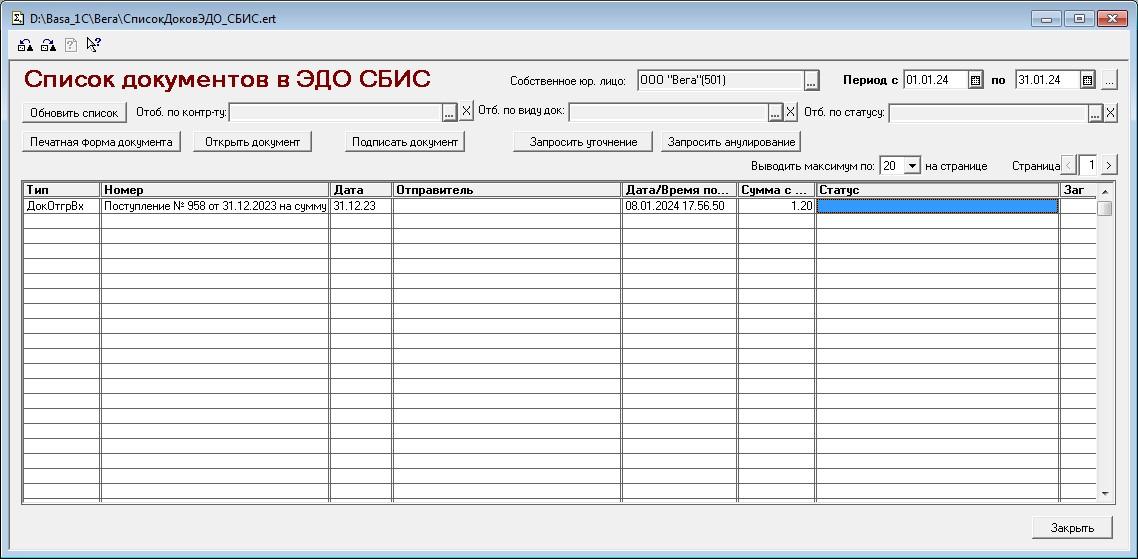Open calendar for the period end date
Screen dimensions: 1138x559
click(x=1087, y=81)
